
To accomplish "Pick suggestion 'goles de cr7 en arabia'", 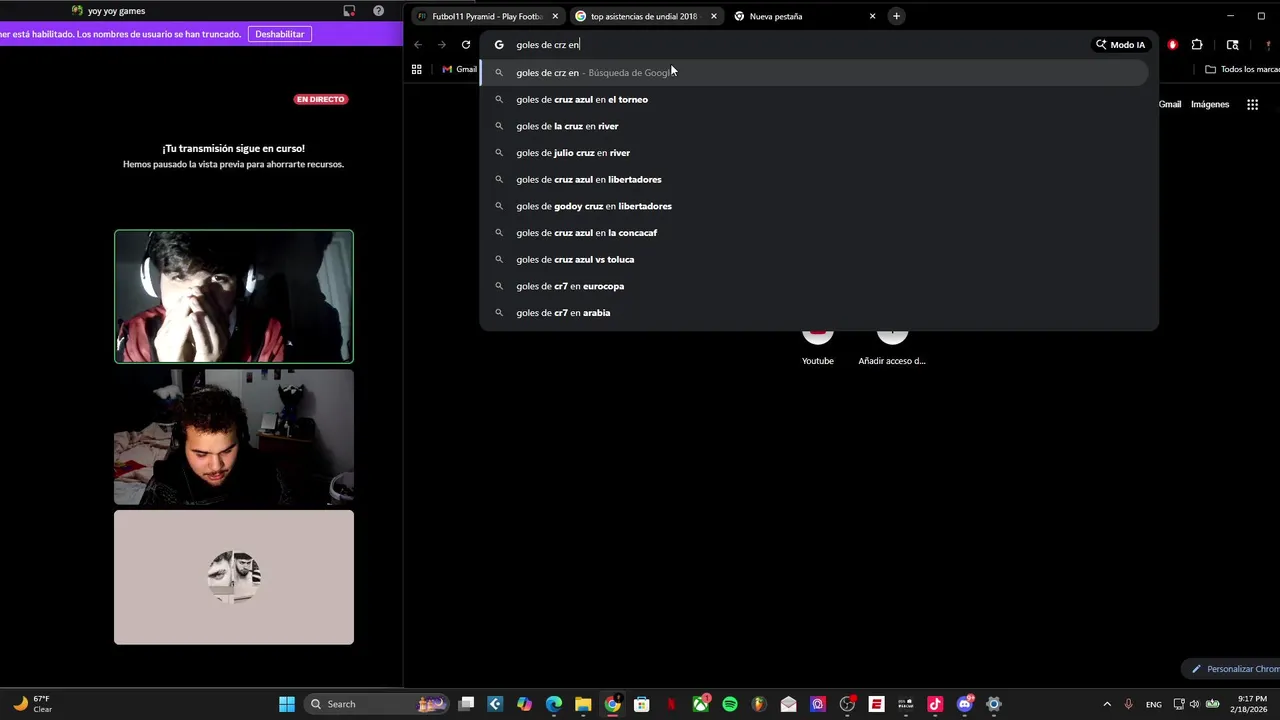I will 815,313.
